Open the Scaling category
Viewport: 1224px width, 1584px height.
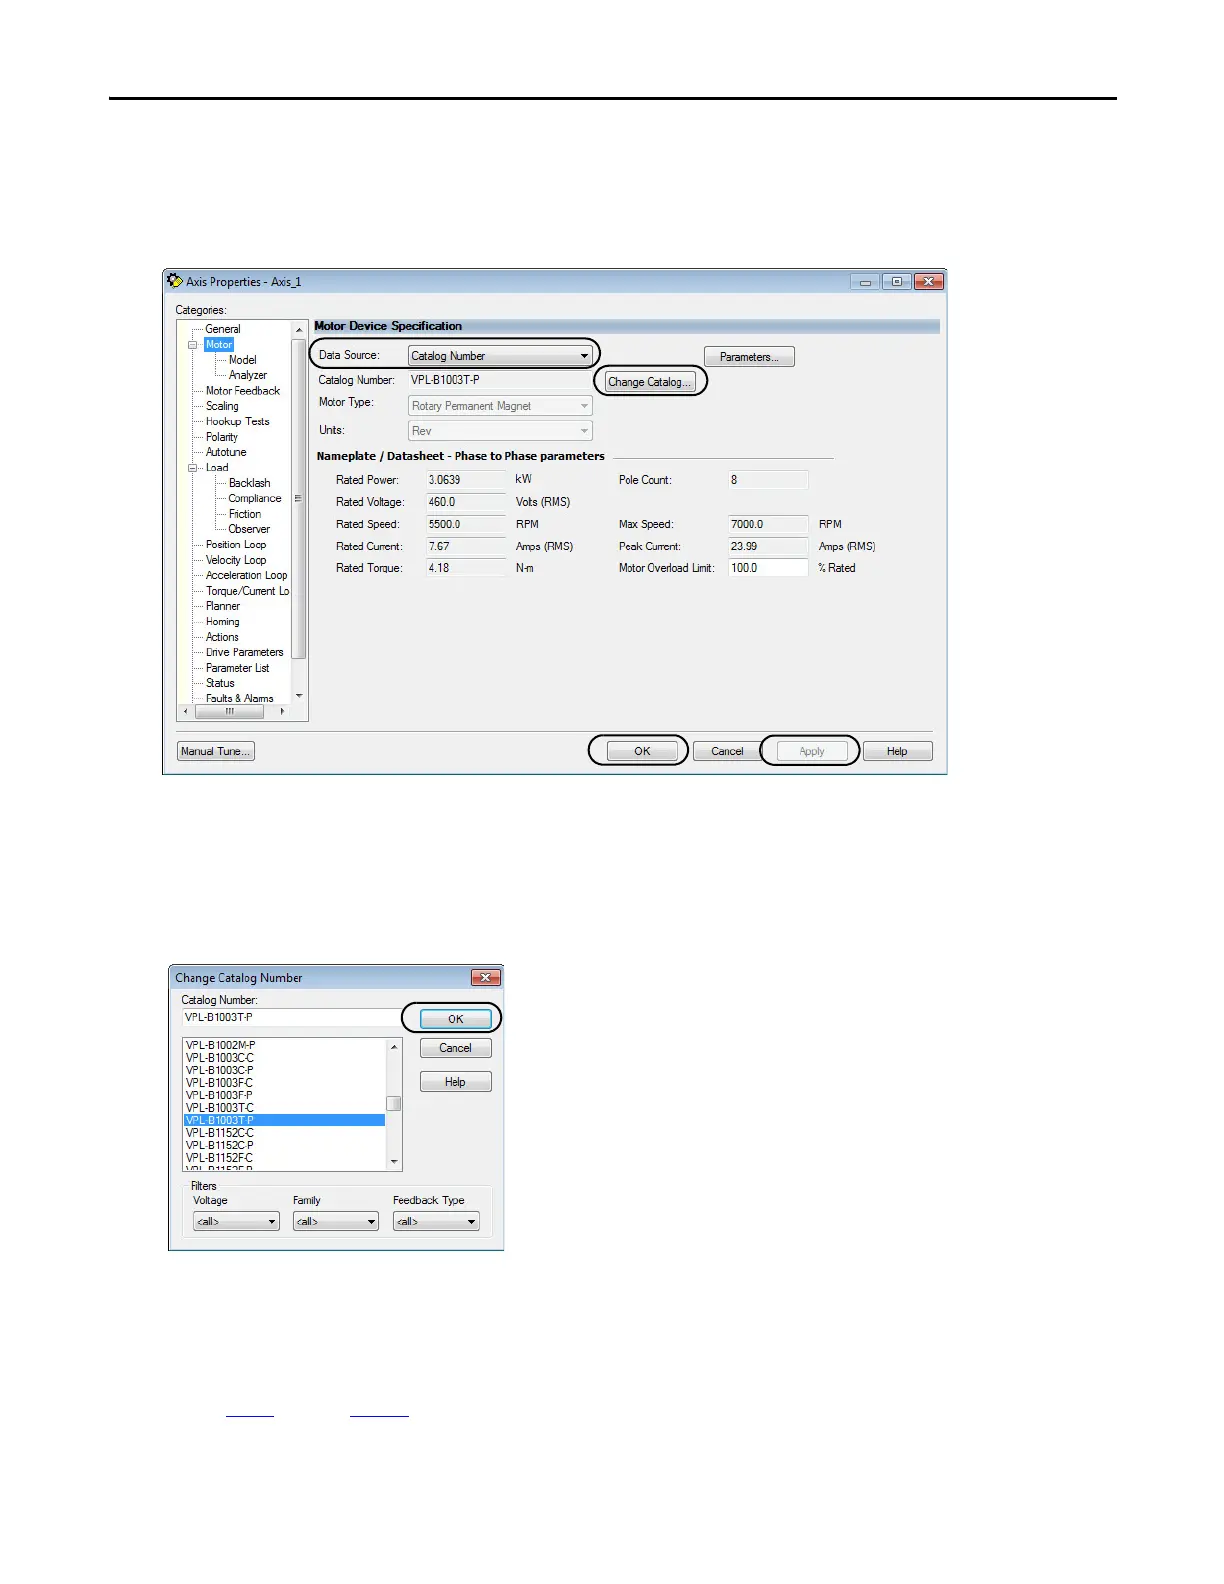point(222,406)
